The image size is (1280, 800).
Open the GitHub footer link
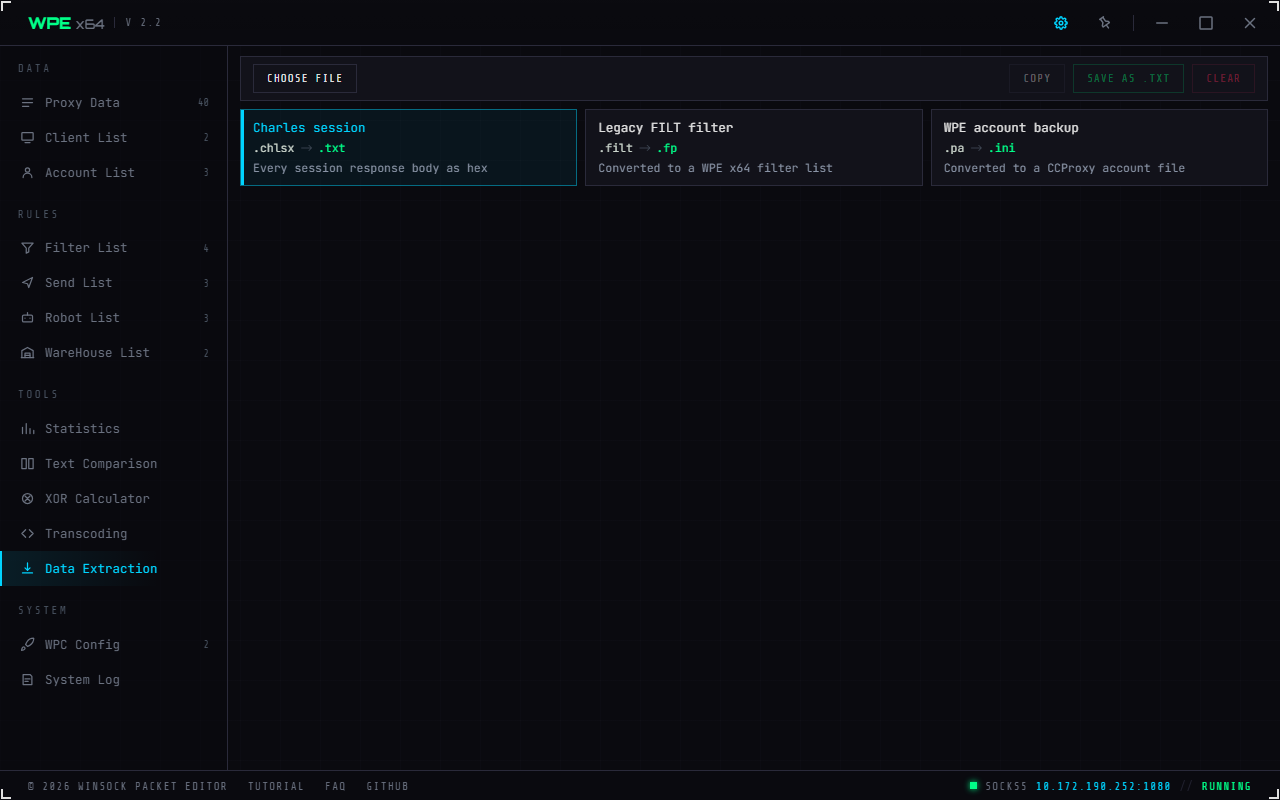[388, 786]
